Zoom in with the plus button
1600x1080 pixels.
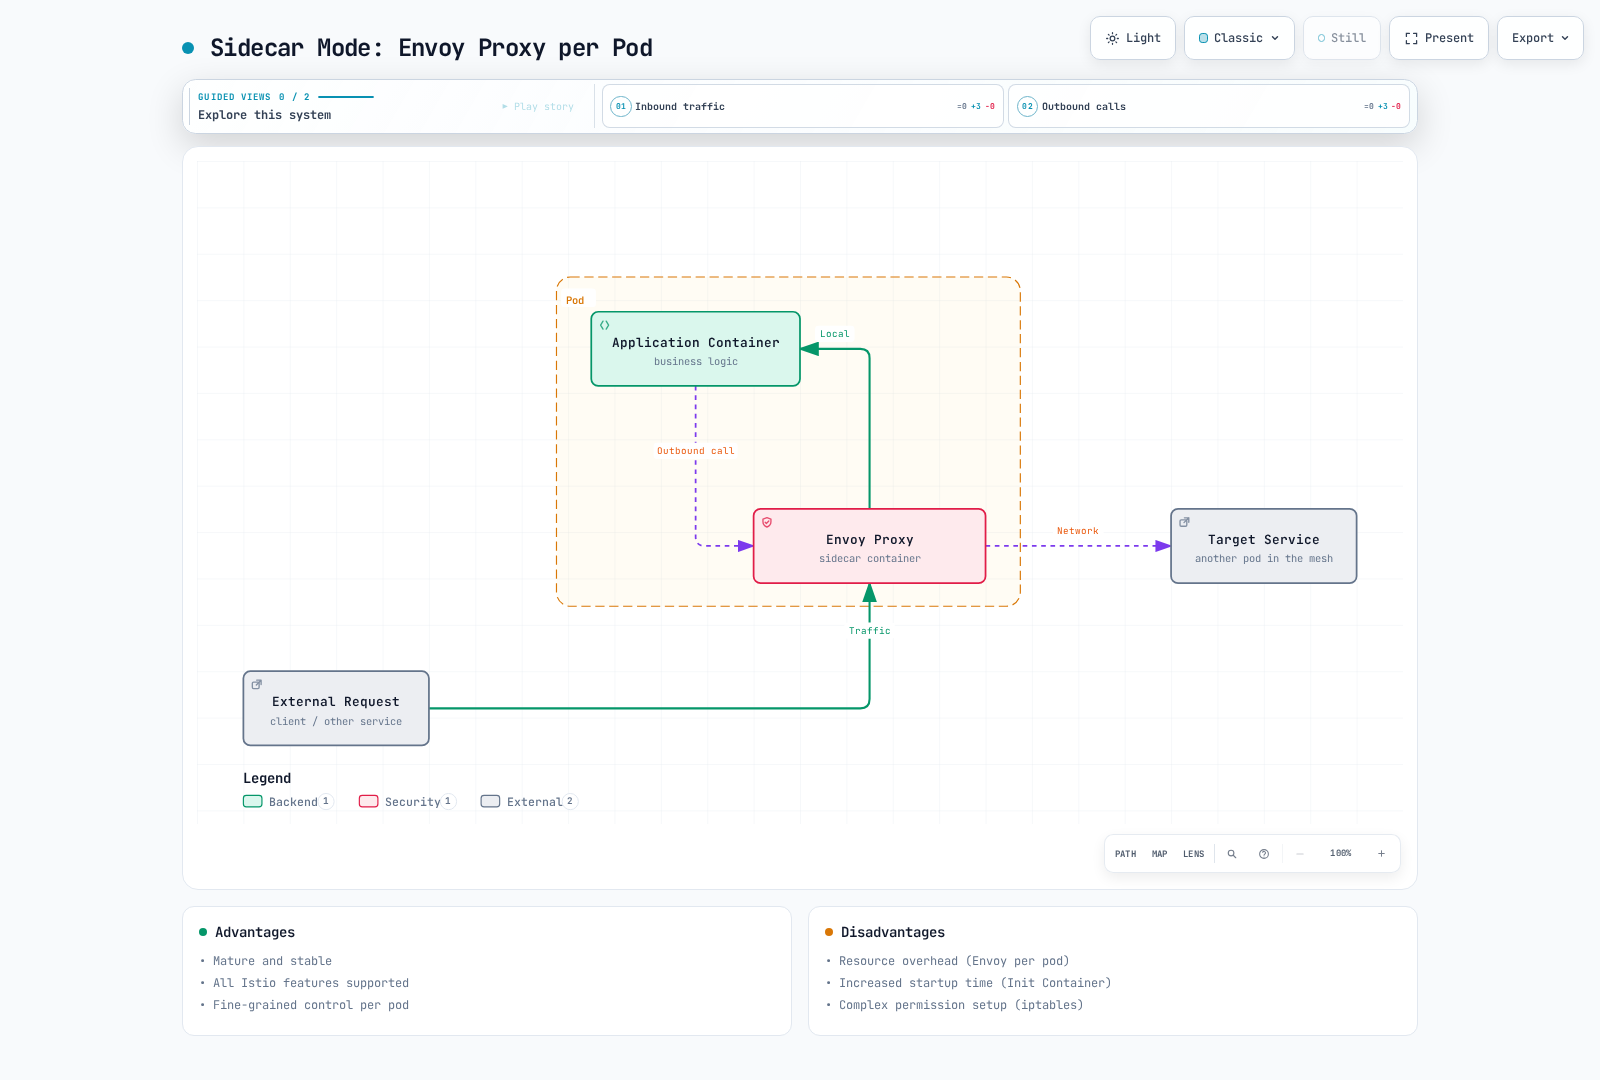click(x=1381, y=854)
